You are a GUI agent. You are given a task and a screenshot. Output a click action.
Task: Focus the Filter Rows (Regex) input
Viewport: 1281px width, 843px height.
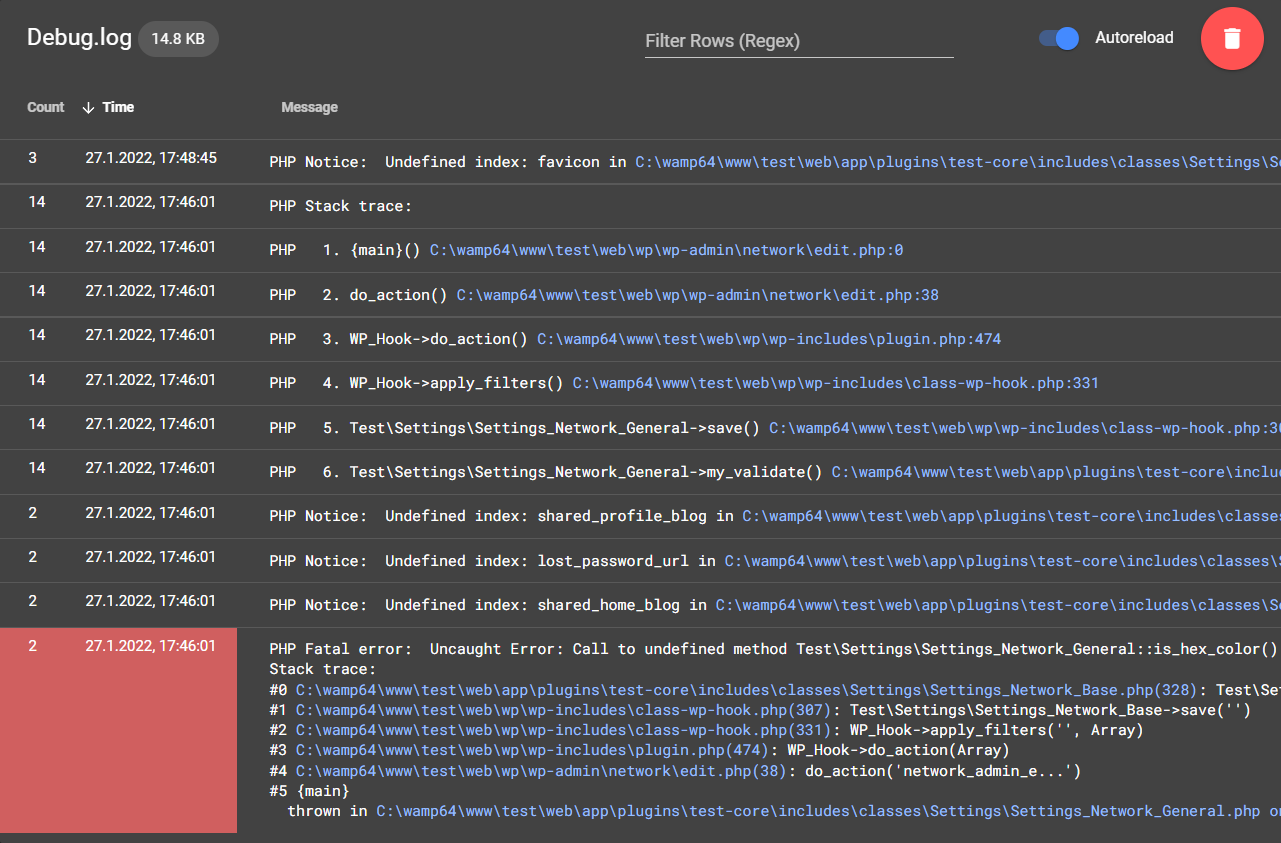click(799, 41)
